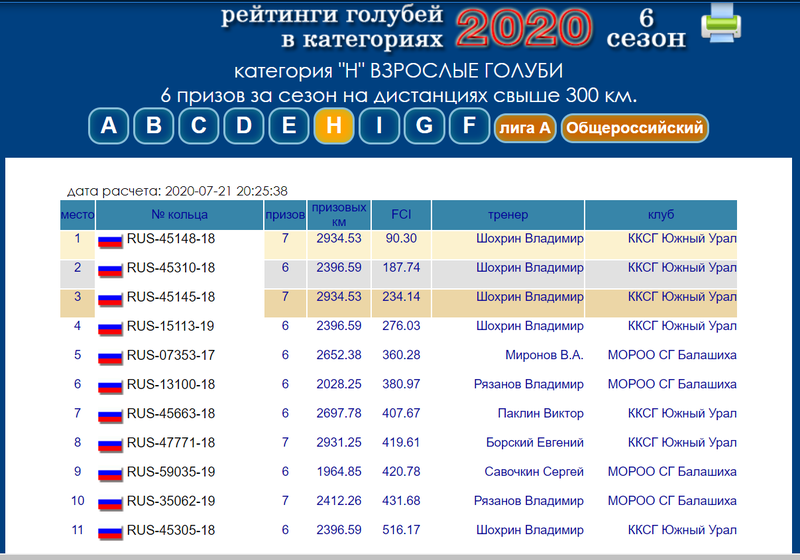The width and height of the screenshot is (800, 560).
Task: Go to category E
Action: [289, 126]
